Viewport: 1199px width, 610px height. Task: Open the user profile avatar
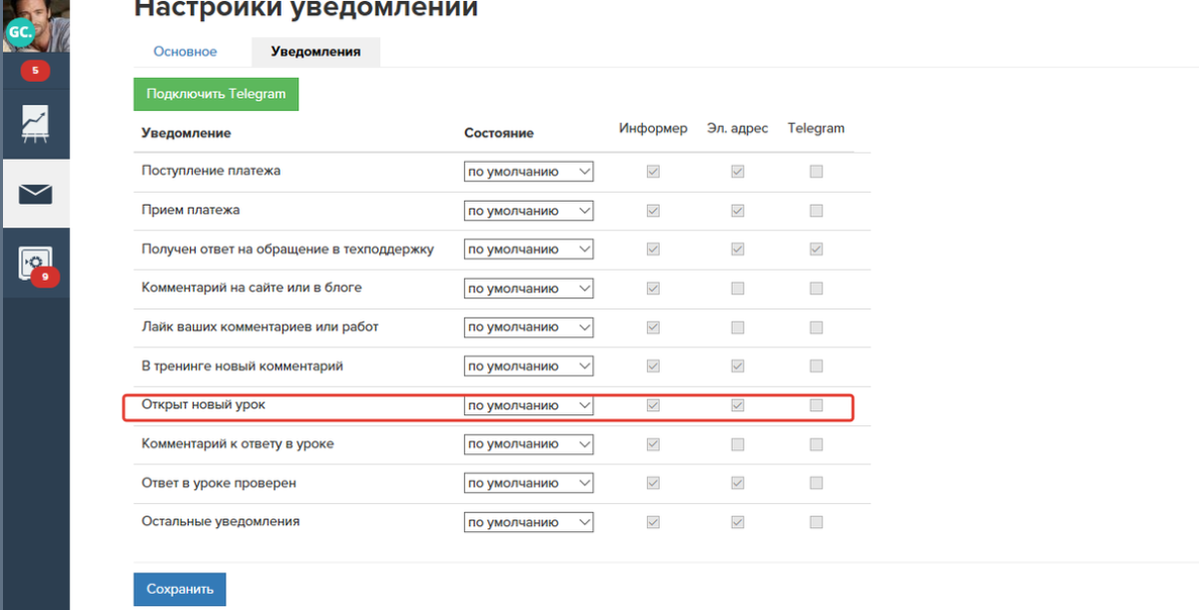pyautogui.click(x=36, y=26)
